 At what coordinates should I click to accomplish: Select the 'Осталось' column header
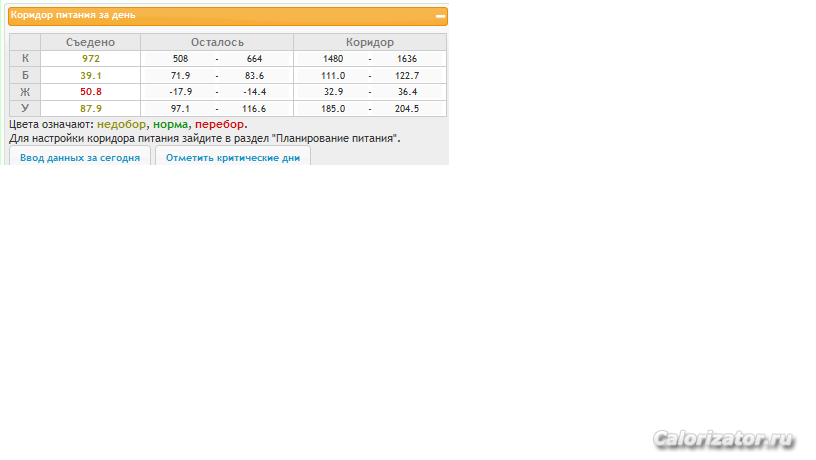pos(217,42)
